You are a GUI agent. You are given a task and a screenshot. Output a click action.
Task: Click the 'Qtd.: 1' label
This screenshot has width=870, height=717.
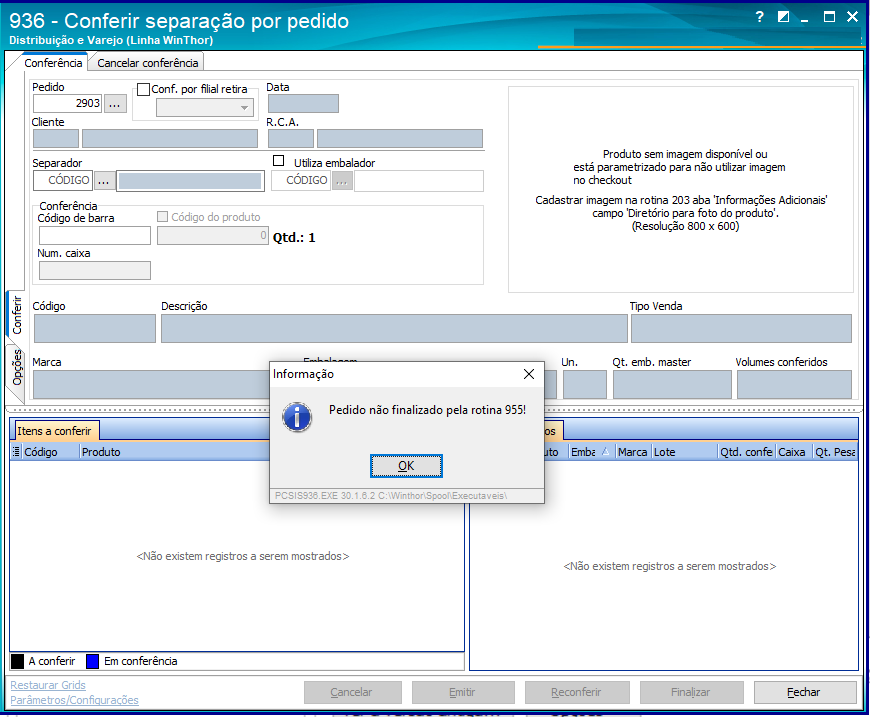click(x=294, y=238)
